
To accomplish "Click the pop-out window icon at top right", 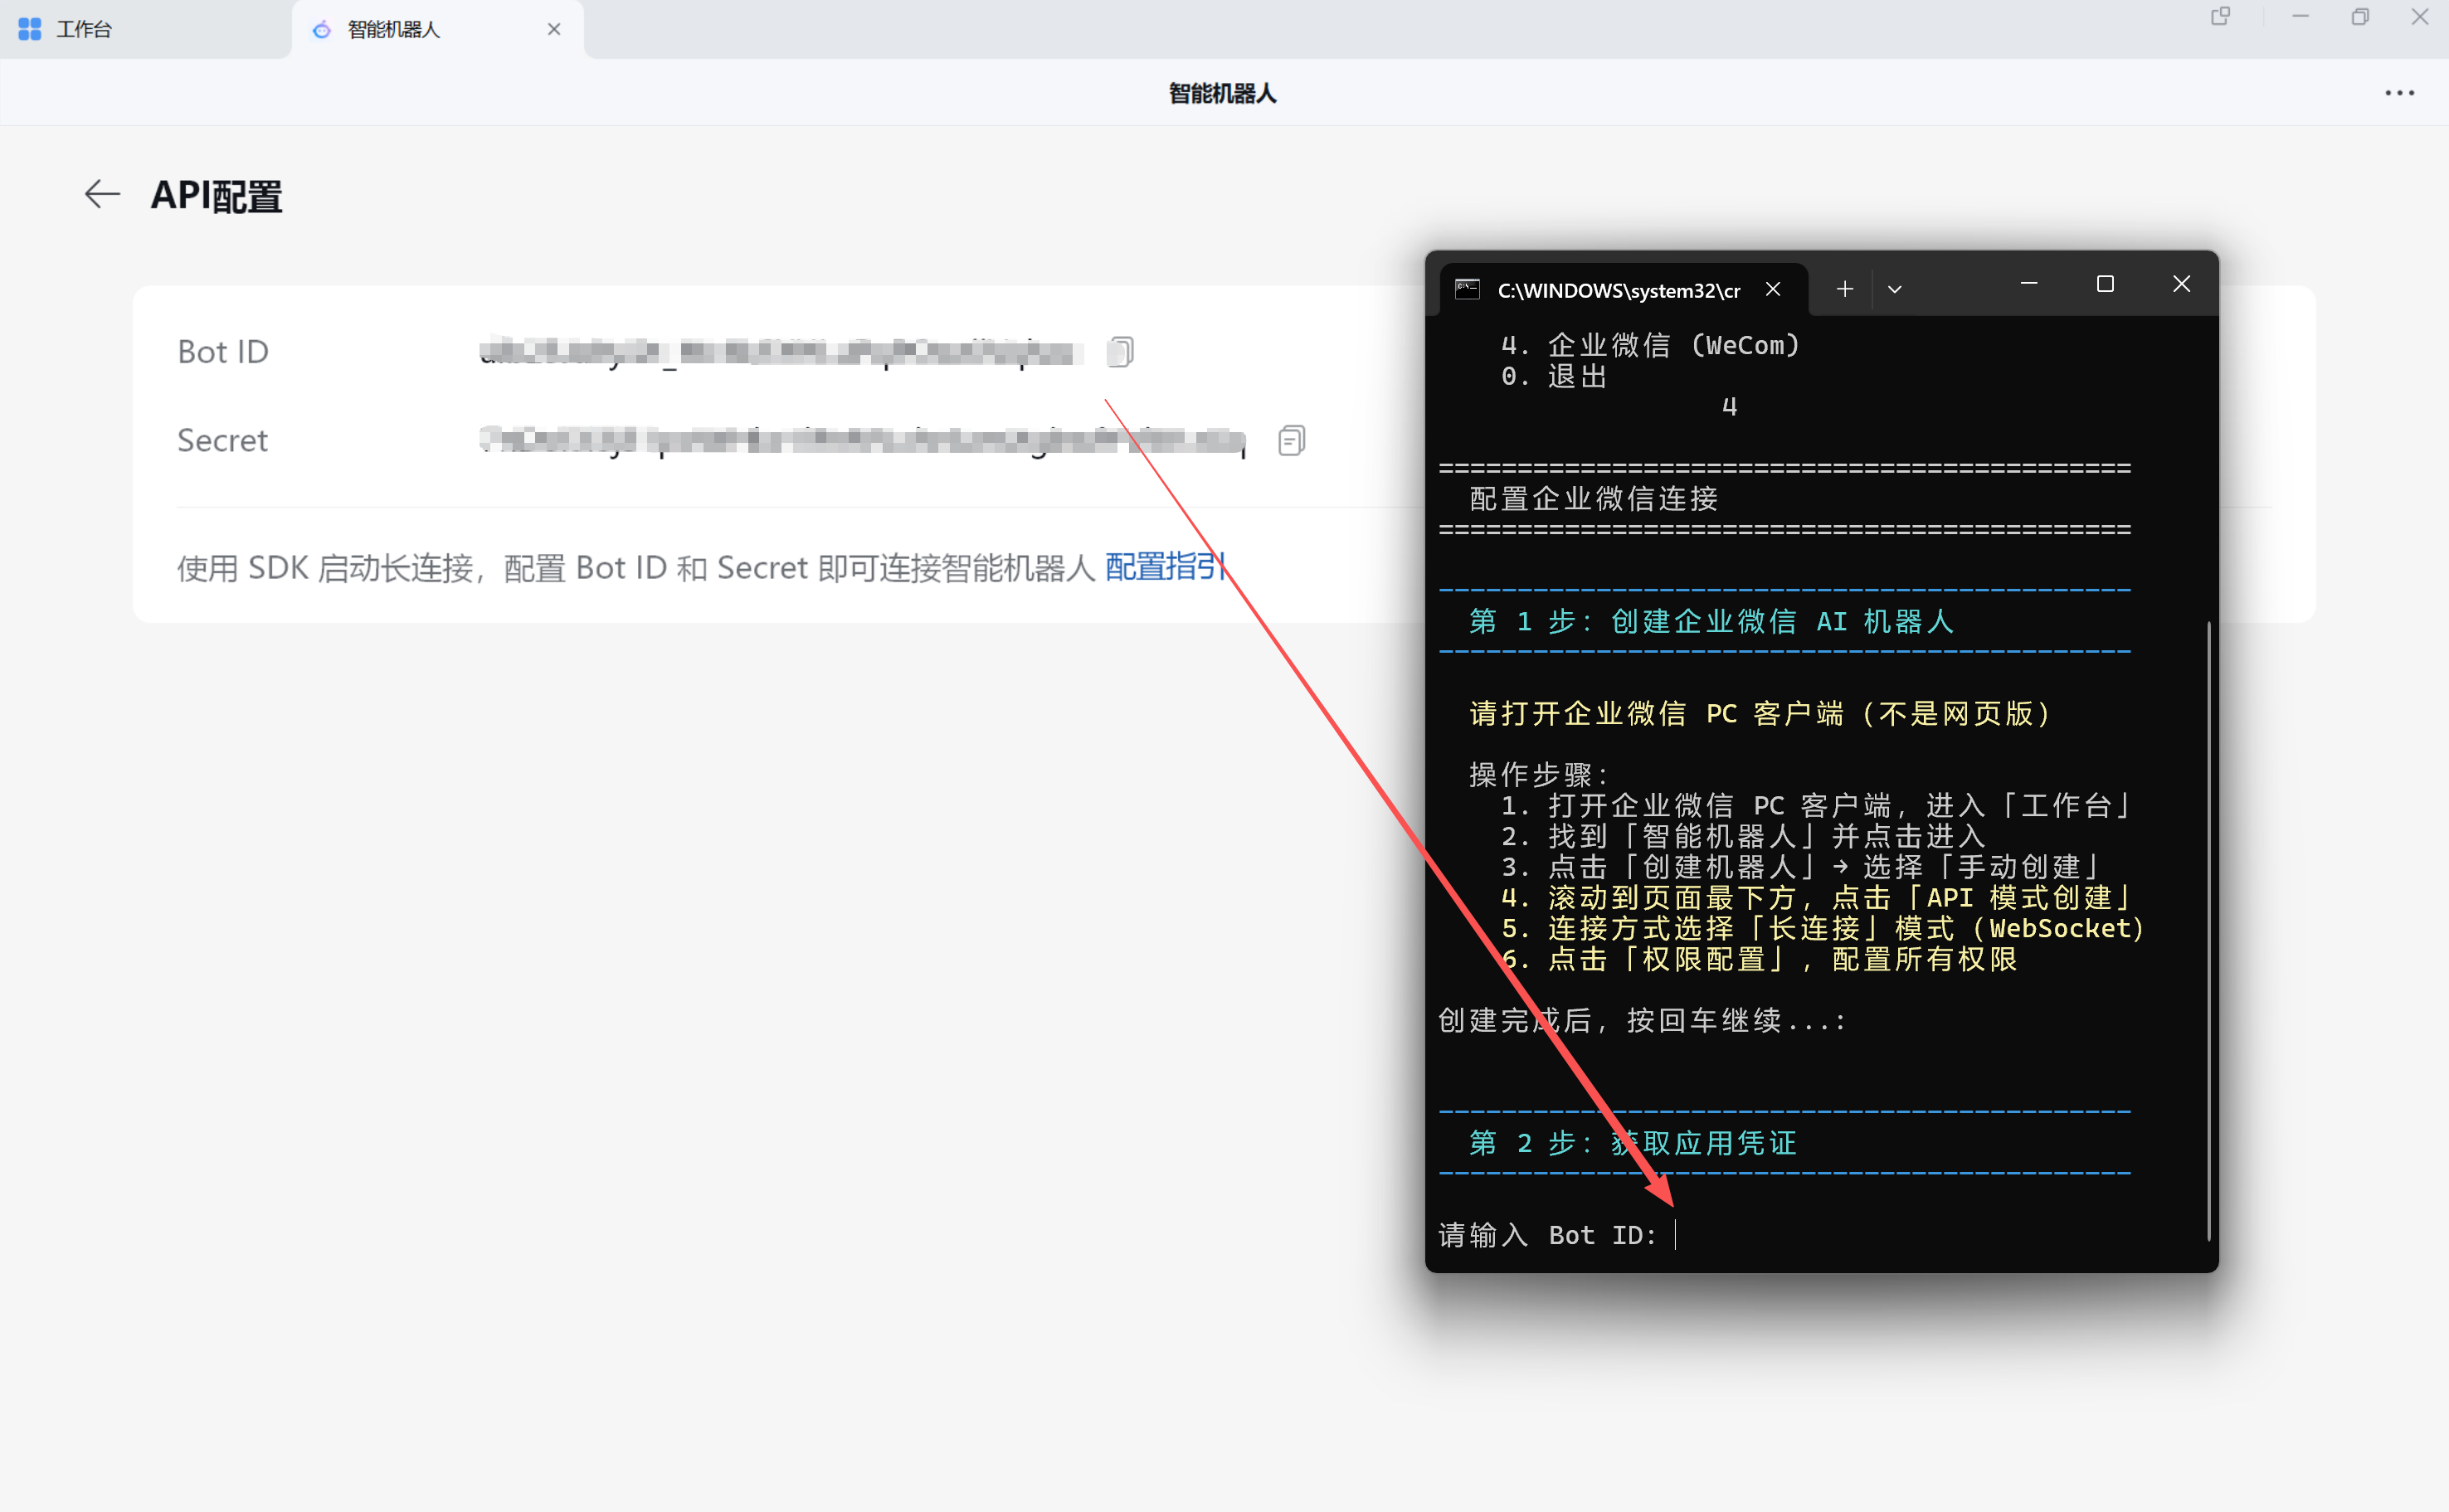I will (2221, 17).
